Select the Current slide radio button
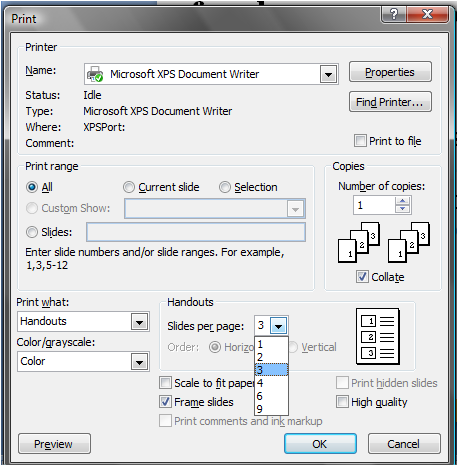This screenshot has height=466, width=458. click(129, 187)
